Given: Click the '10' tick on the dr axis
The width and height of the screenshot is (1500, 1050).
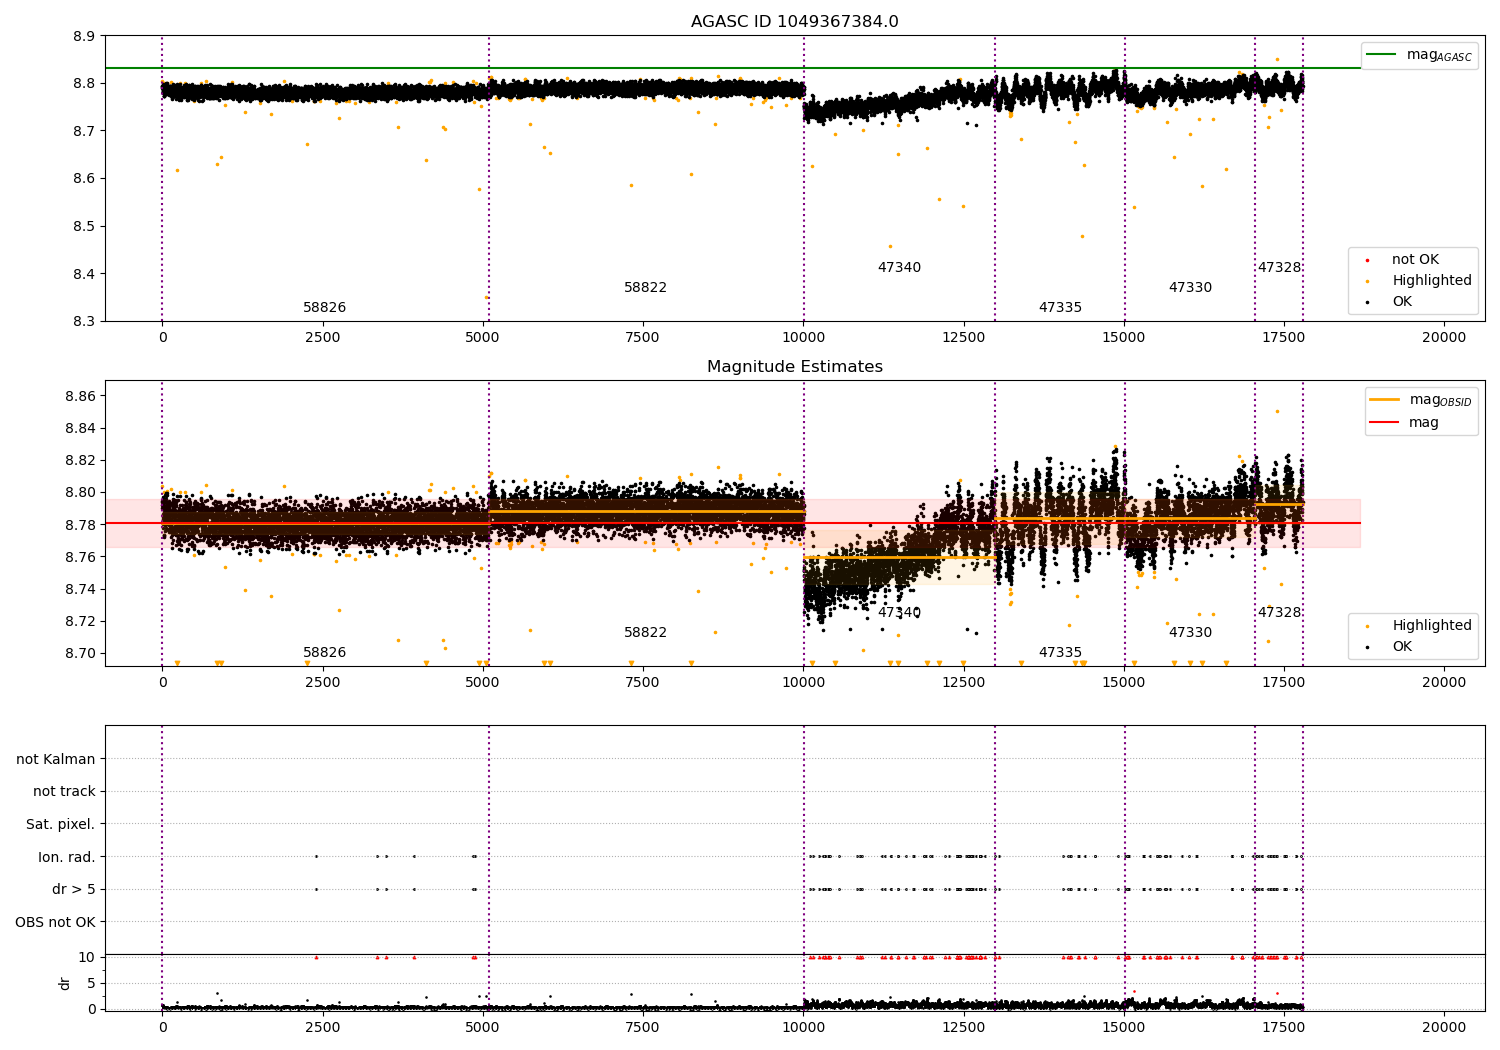Looking at the screenshot, I should pyautogui.click(x=88, y=958).
